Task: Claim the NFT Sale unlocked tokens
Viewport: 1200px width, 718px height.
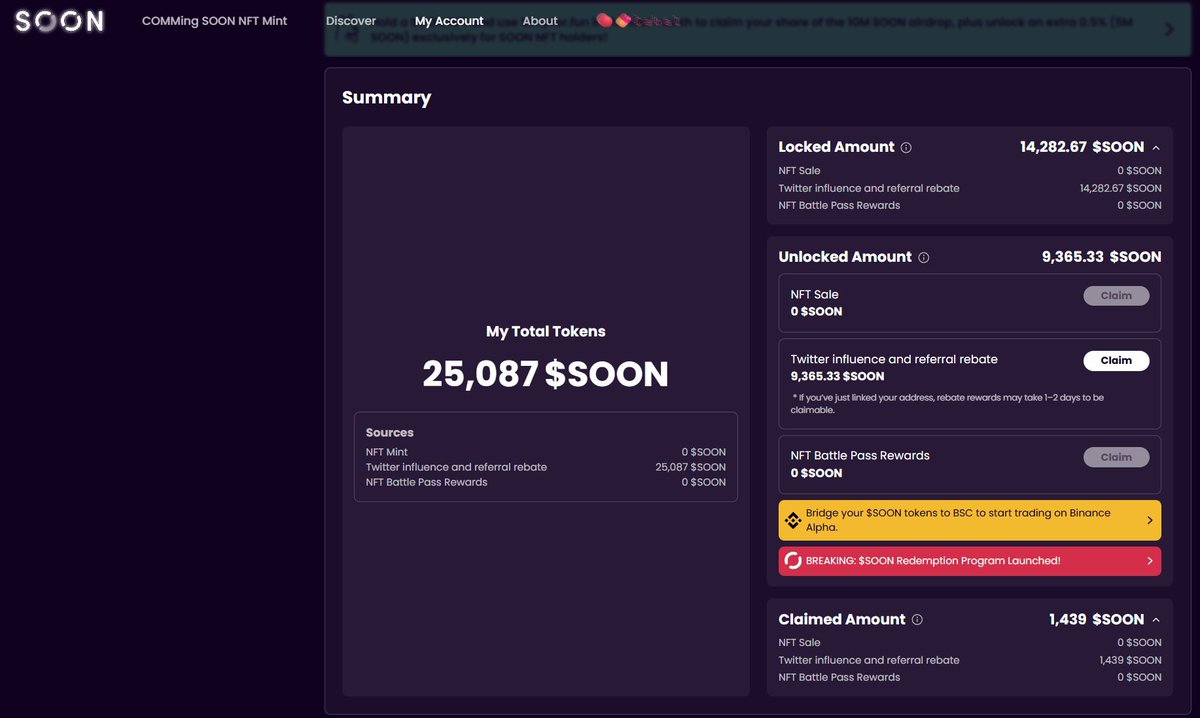Action: [1116, 296]
